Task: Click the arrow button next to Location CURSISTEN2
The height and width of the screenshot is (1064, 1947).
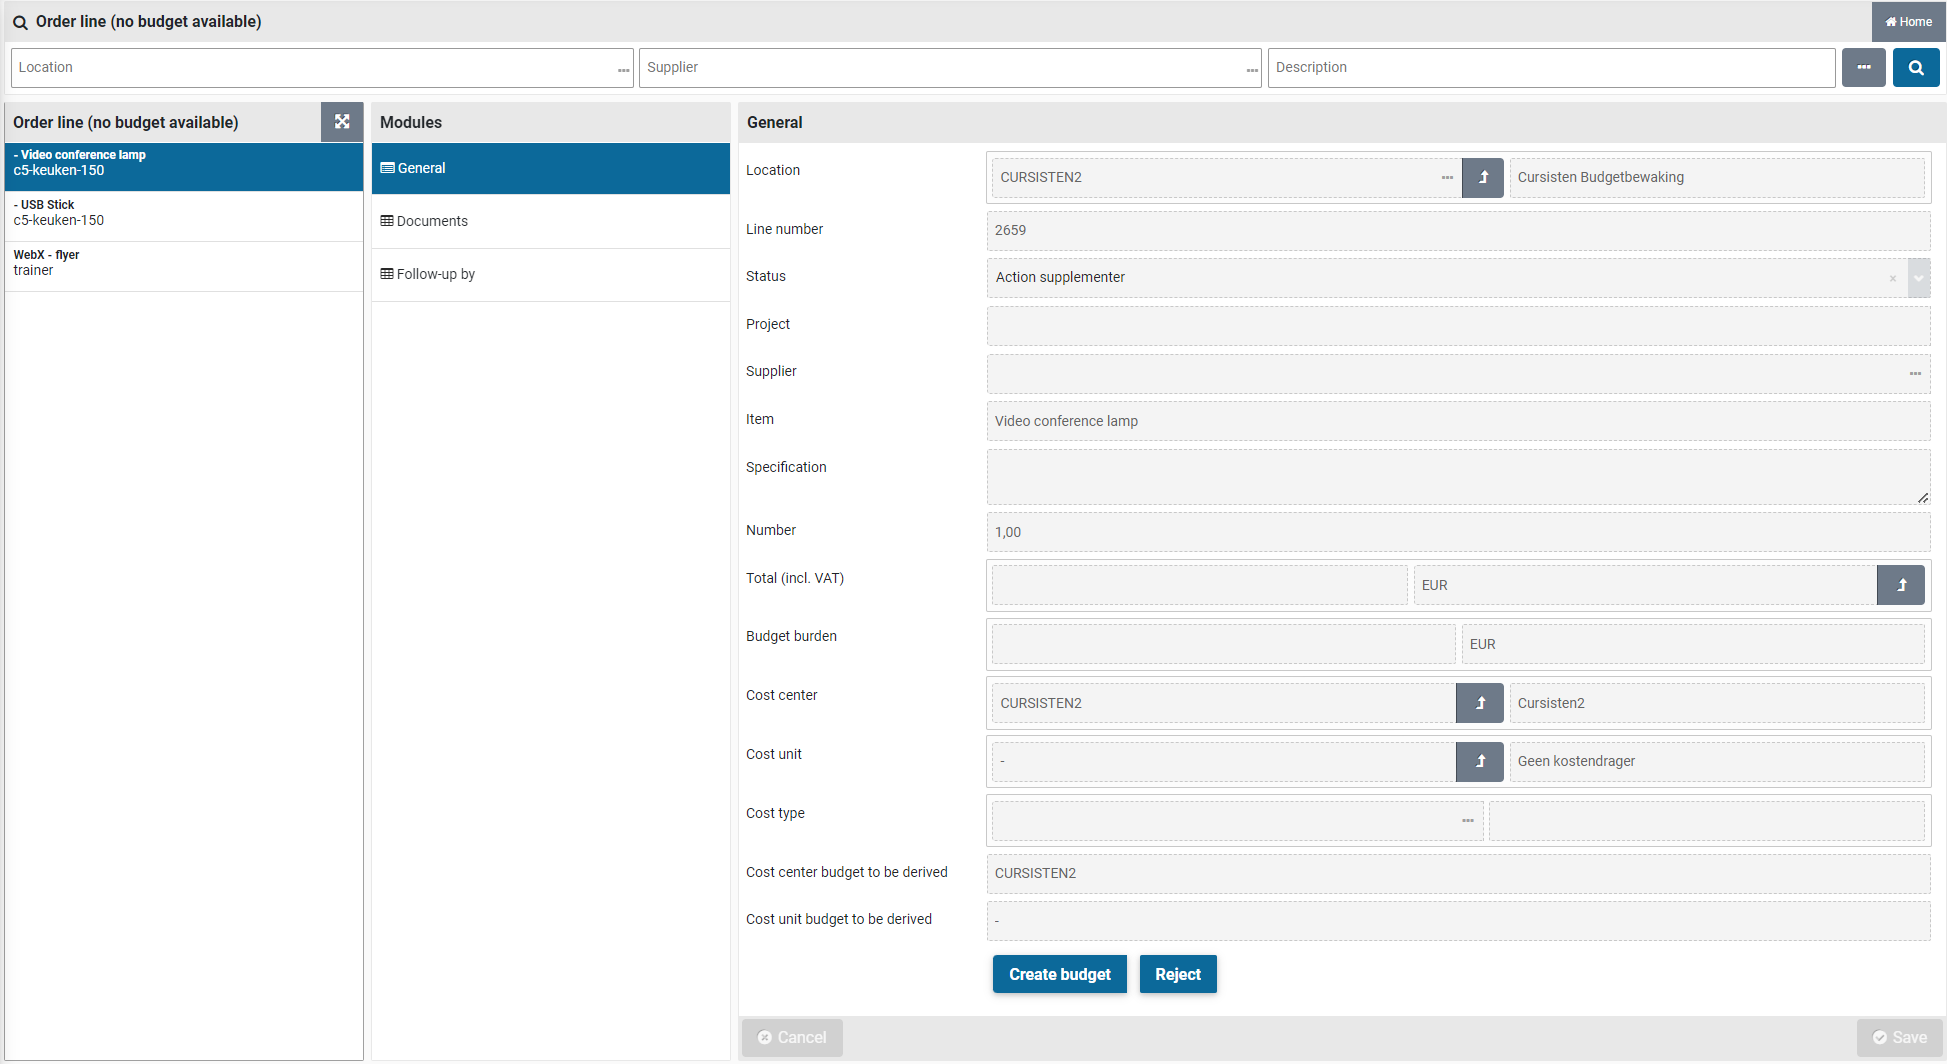Action: click(x=1483, y=178)
